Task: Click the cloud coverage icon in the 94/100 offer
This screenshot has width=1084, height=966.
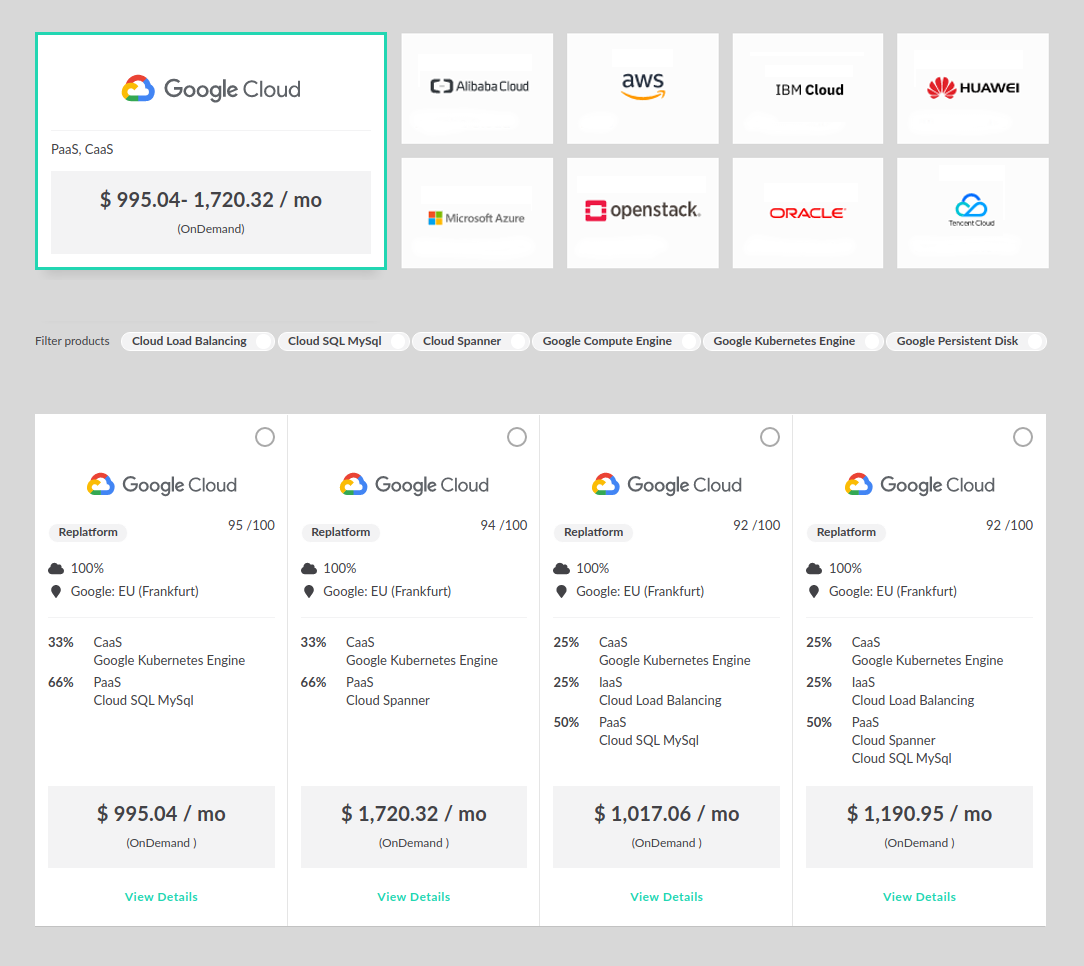Action: pos(309,568)
